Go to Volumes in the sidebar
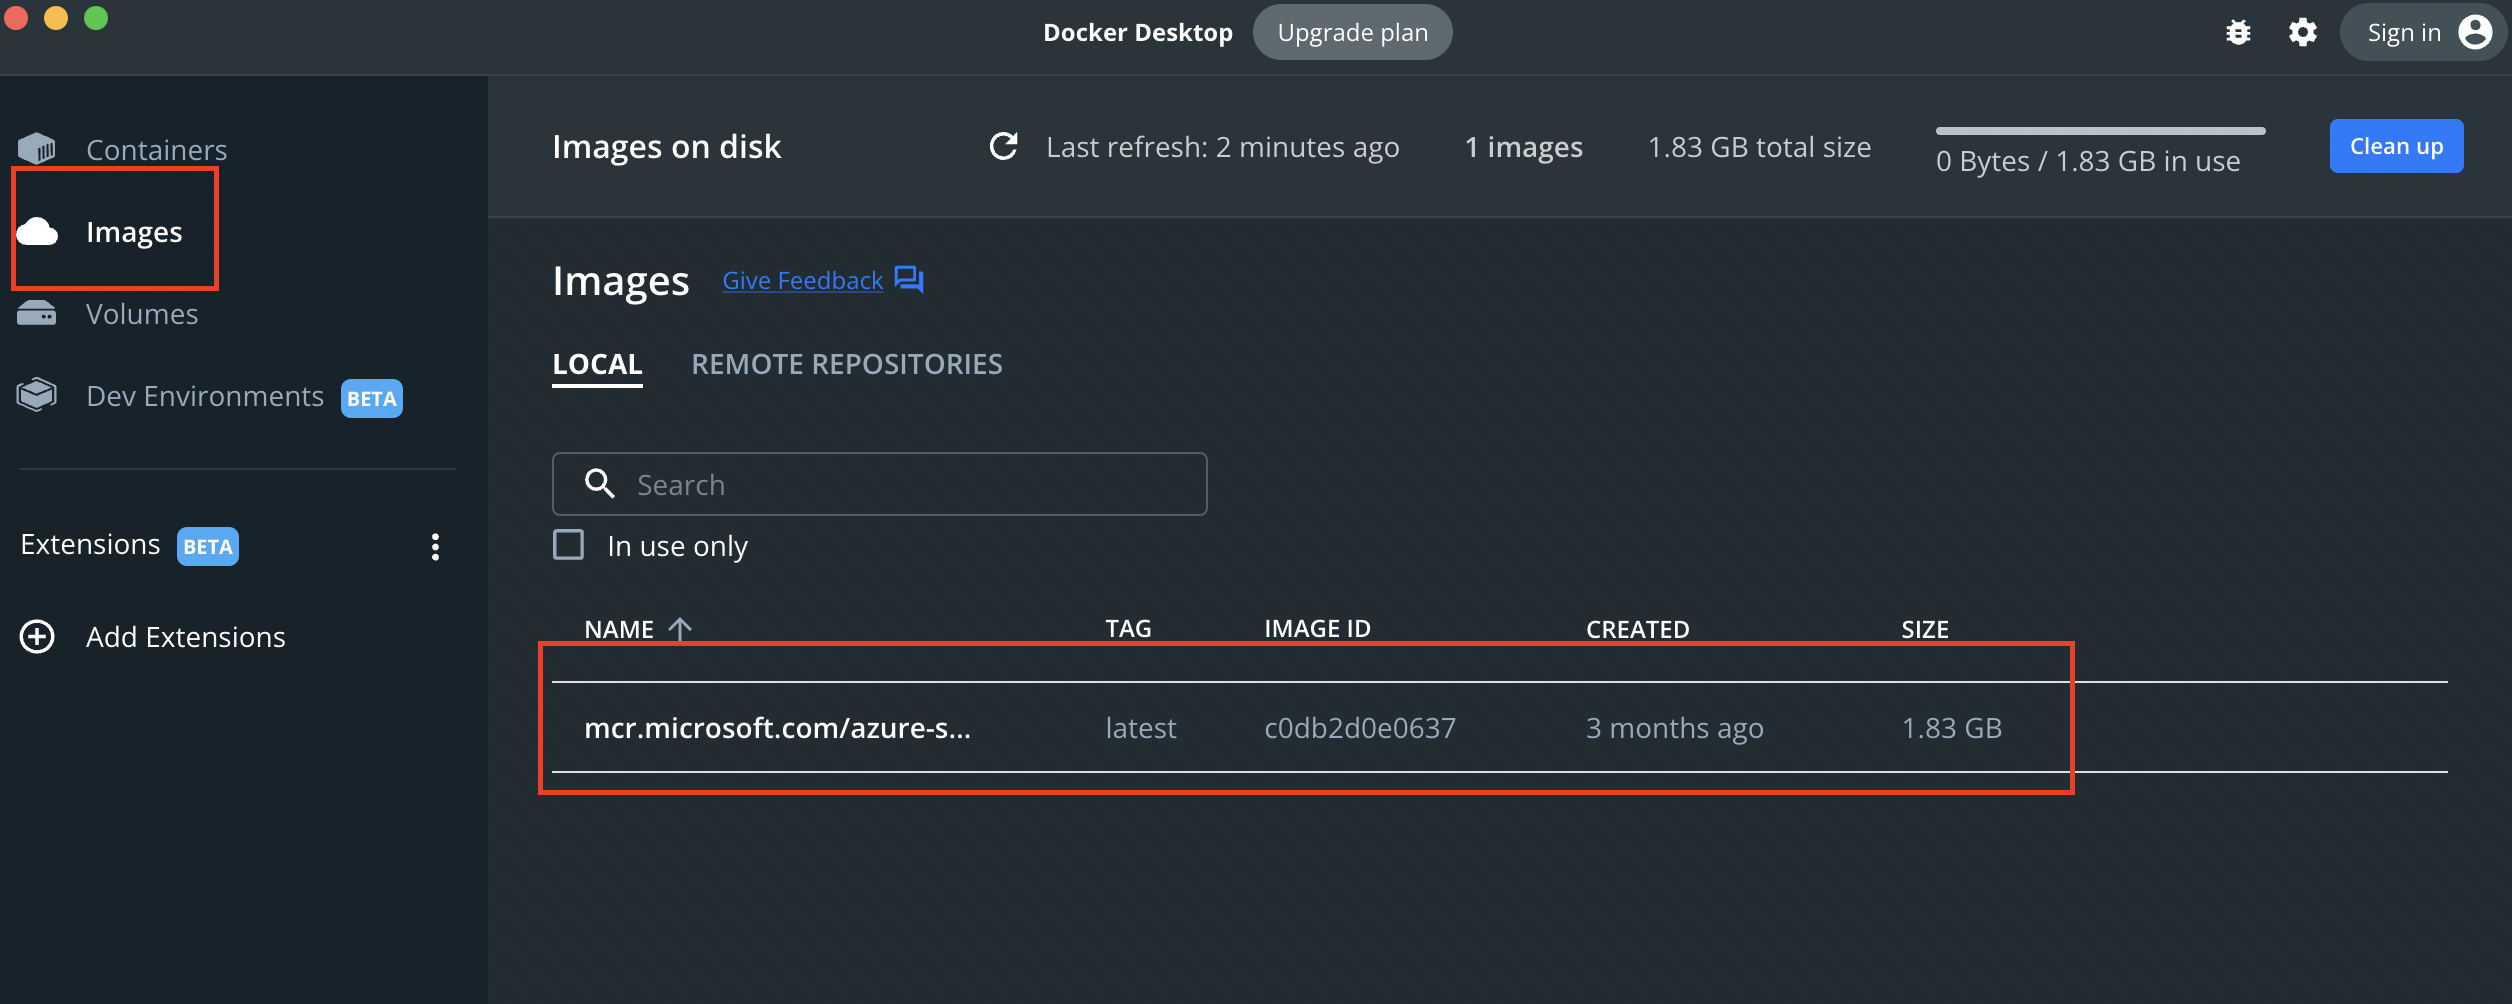2512x1004 pixels. click(x=142, y=314)
